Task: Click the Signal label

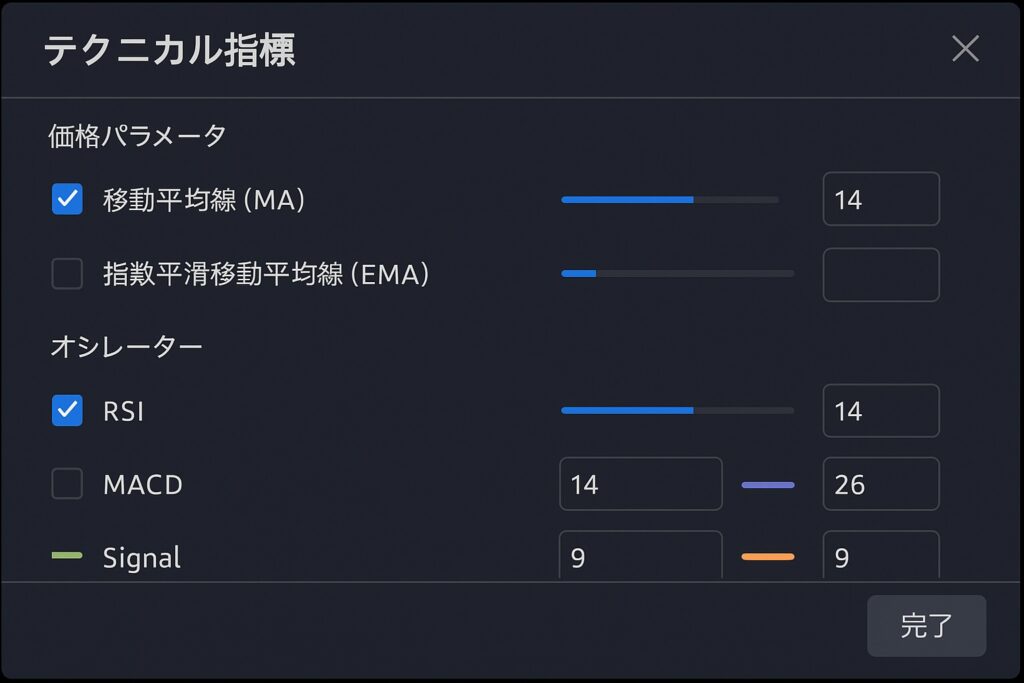Action: [x=142, y=558]
